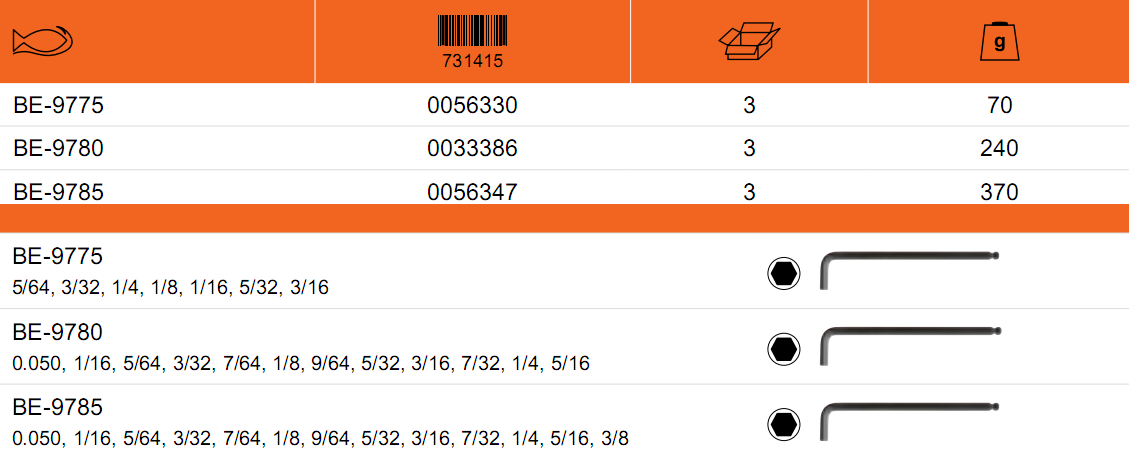Click the open box packaging icon
This screenshot has width=1129, height=470.
(750, 42)
